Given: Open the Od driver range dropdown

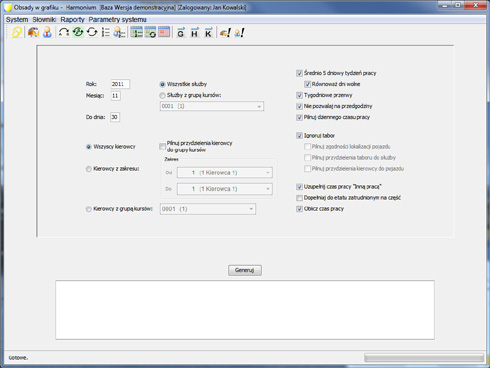Looking at the screenshot, I should pos(225,173).
